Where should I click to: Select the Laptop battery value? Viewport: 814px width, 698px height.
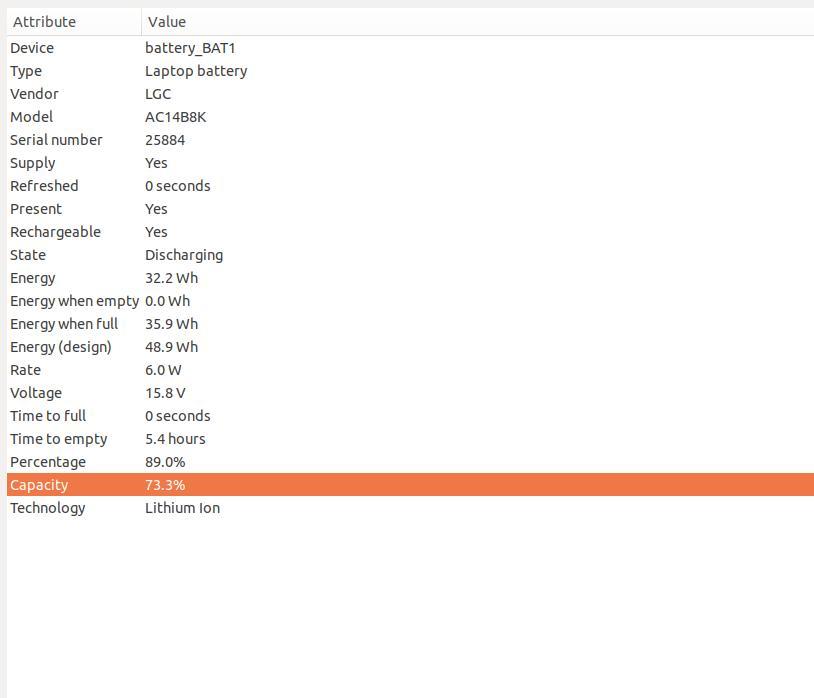pos(196,71)
